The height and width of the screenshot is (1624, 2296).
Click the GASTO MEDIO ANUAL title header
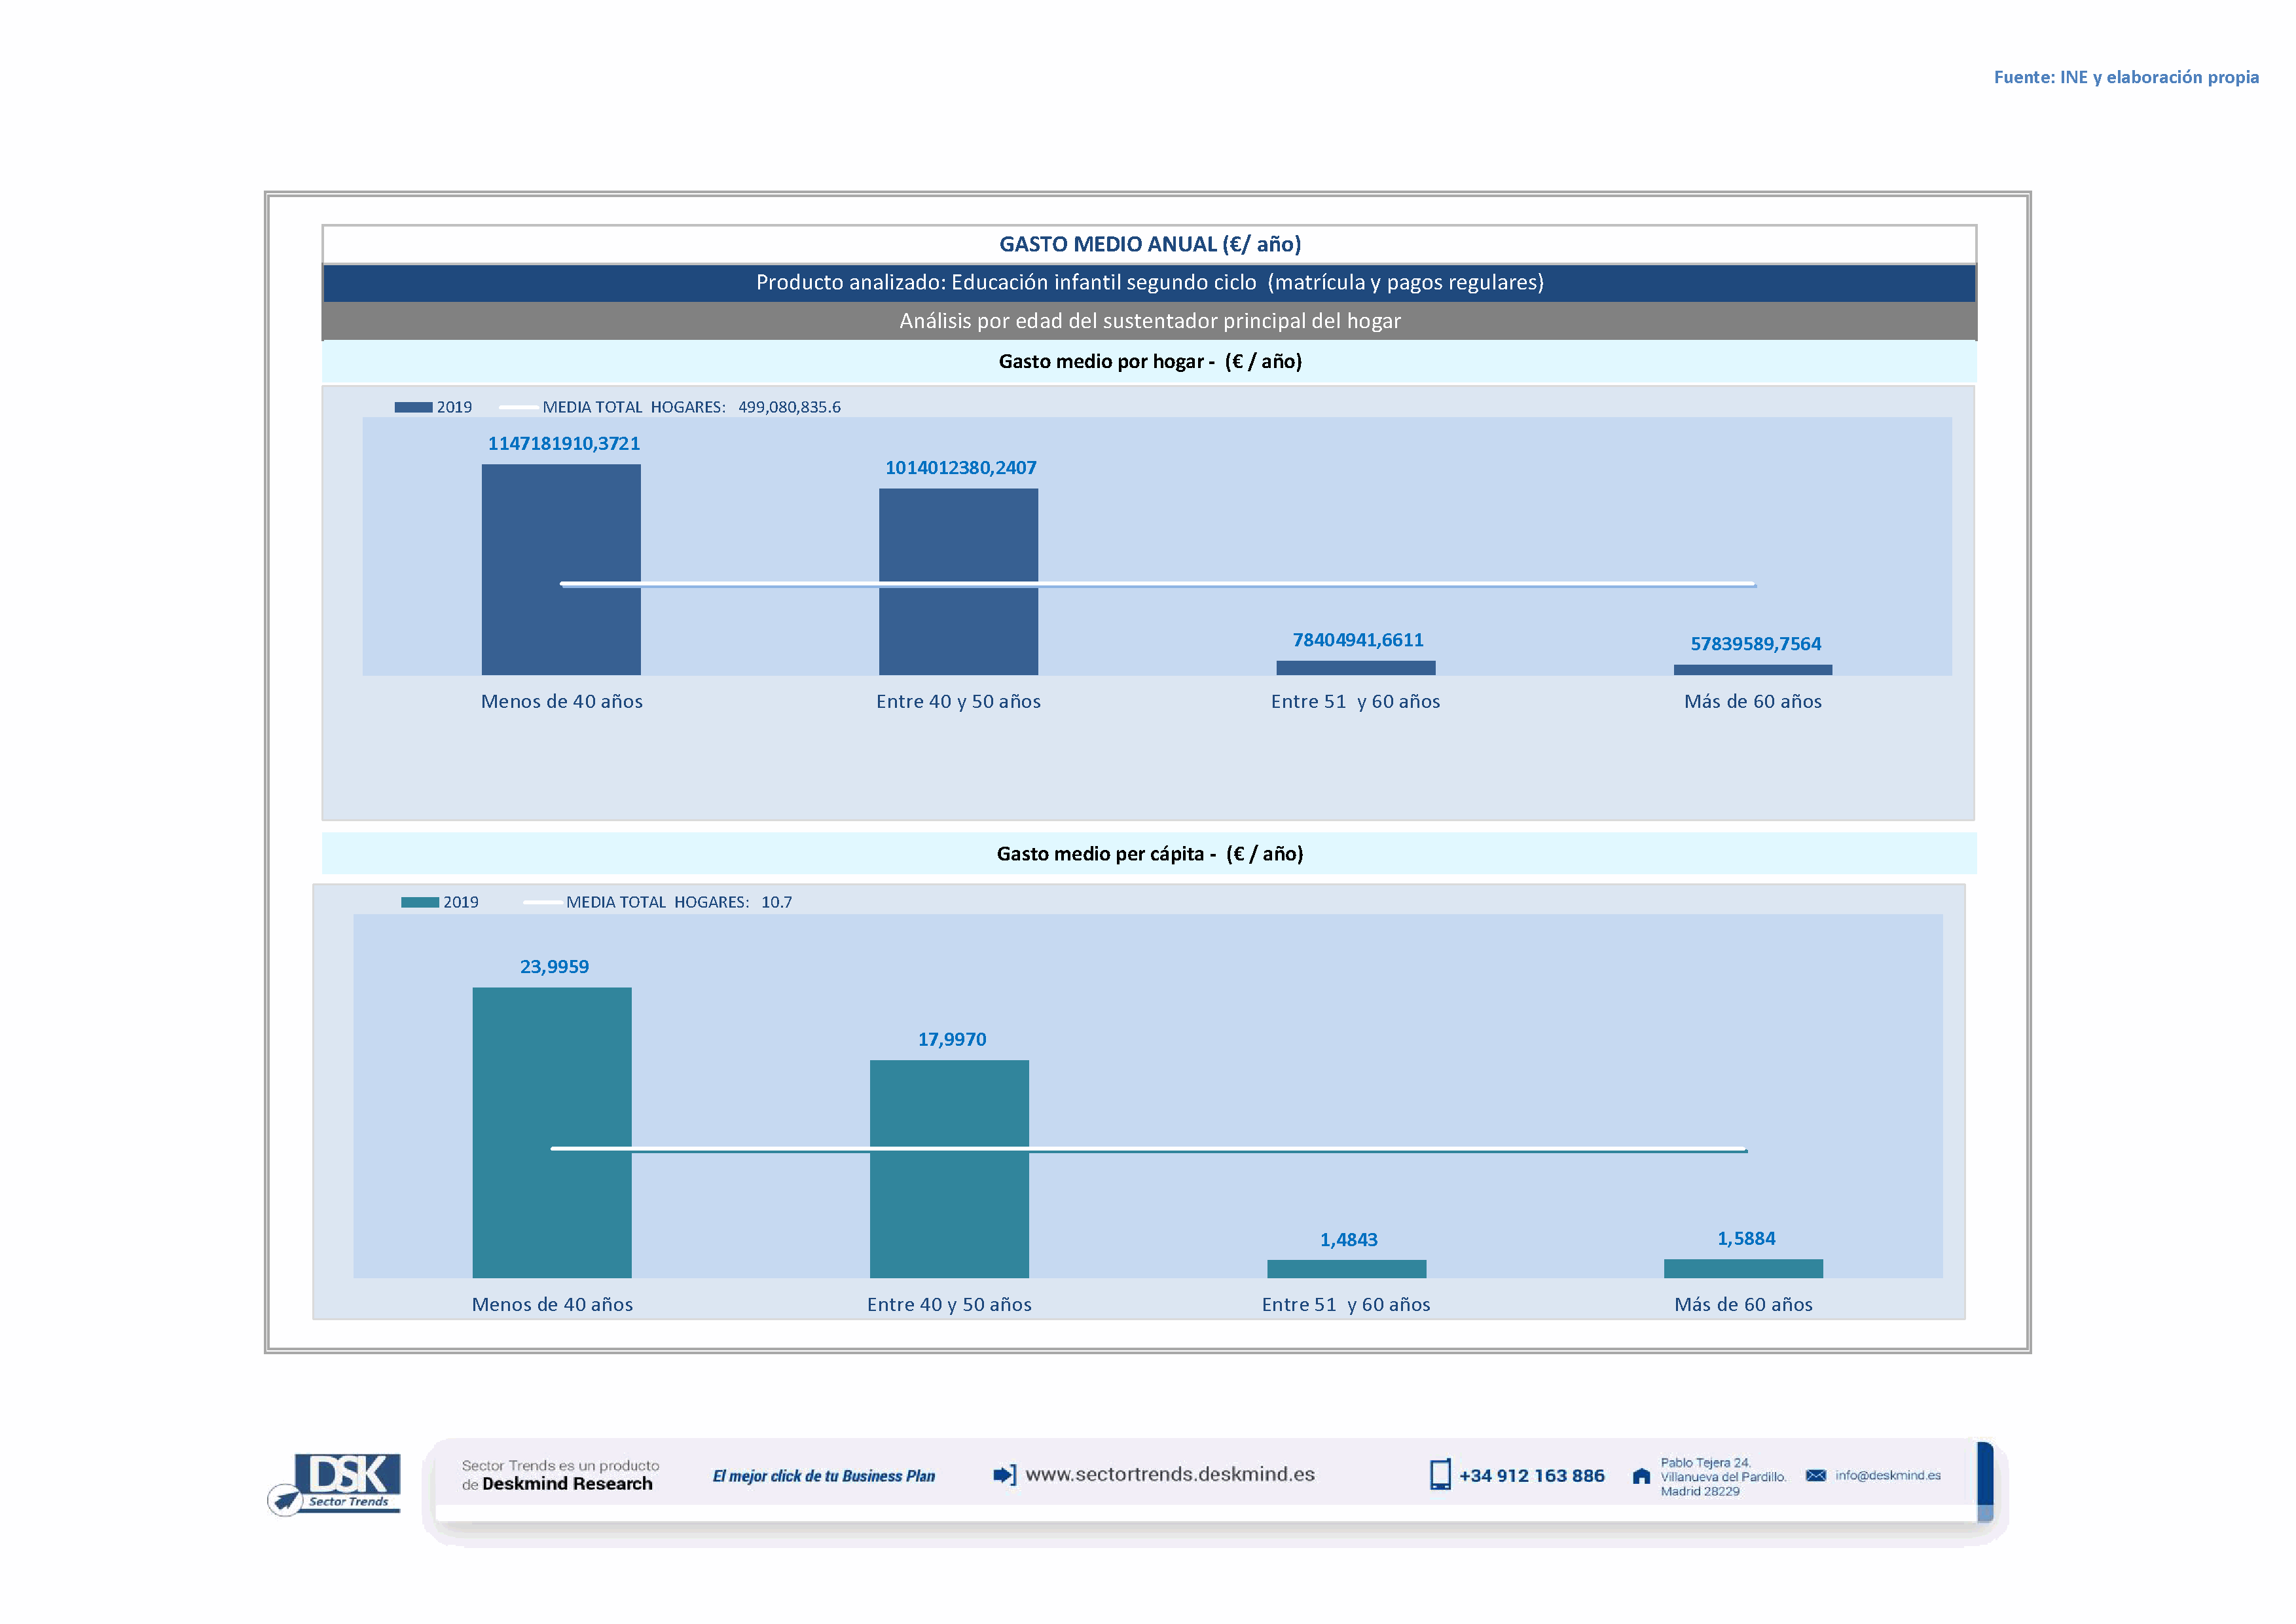tap(1149, 244)
